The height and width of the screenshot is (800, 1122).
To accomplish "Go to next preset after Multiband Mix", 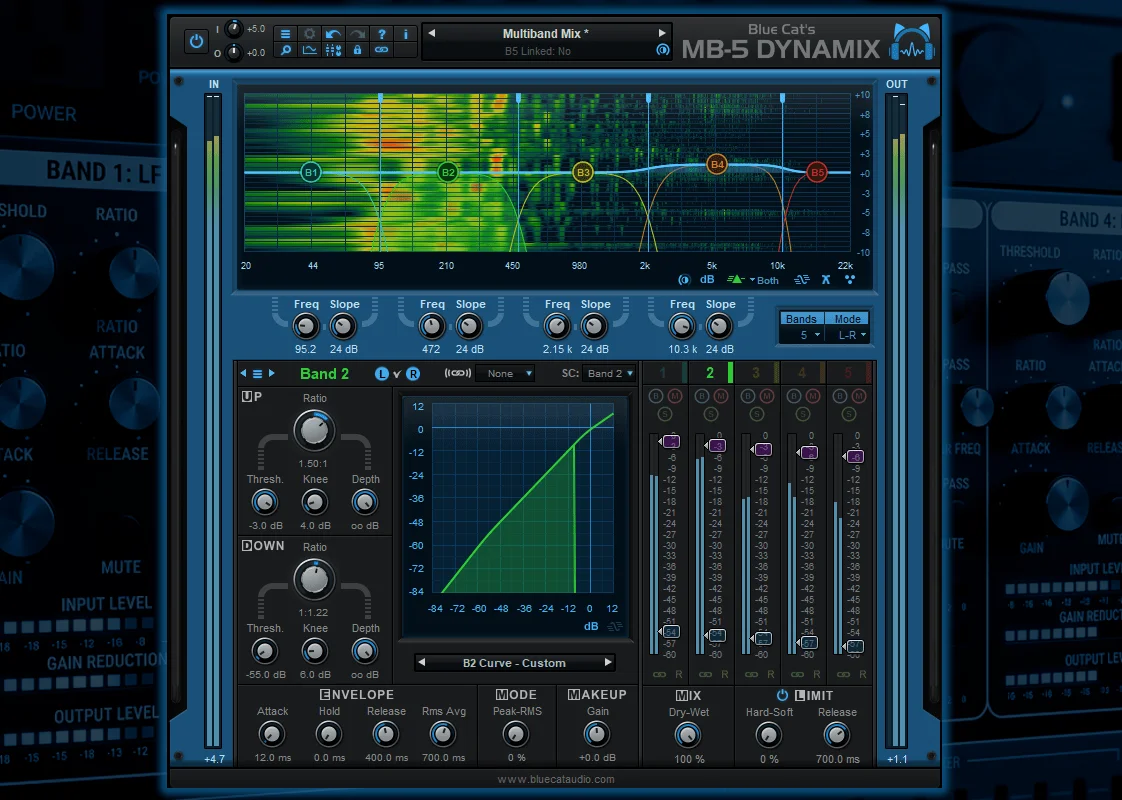I will [662, 33].
